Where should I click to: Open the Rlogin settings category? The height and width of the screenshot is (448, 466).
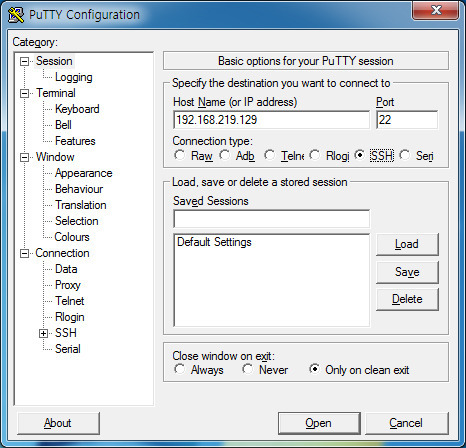(69, 317)
